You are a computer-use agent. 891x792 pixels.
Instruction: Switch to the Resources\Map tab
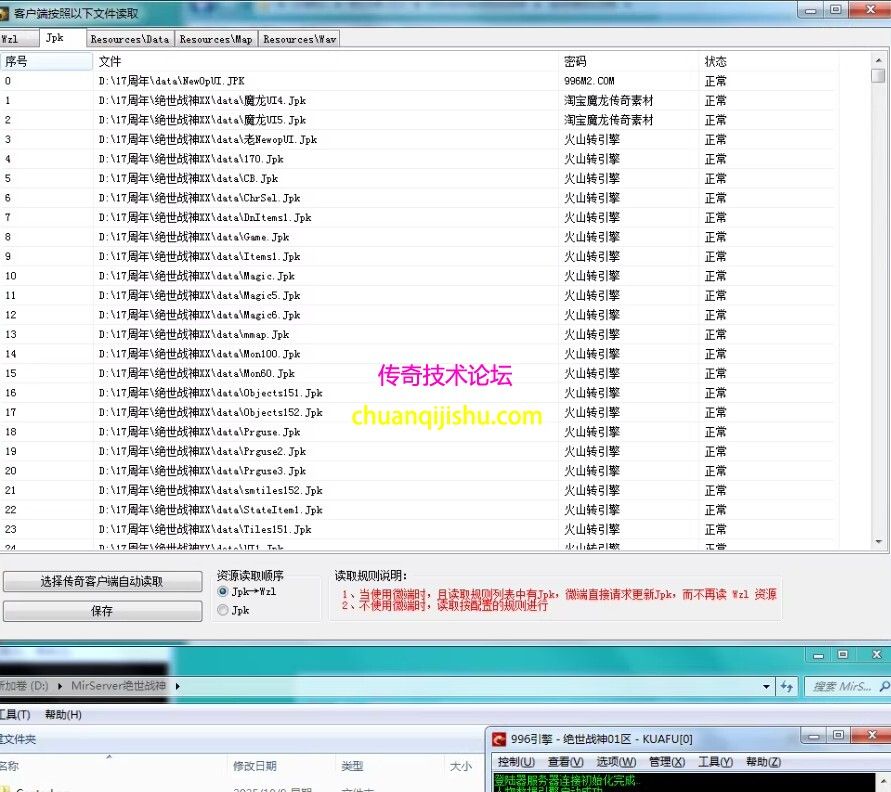pyautogui.click(x=216, y=38)
